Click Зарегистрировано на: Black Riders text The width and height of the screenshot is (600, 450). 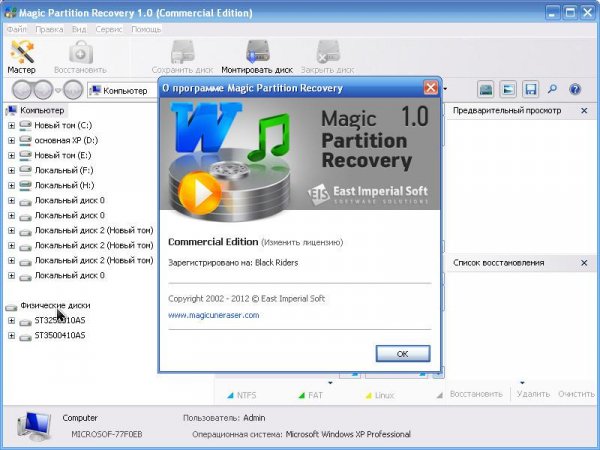coord(233,262)
